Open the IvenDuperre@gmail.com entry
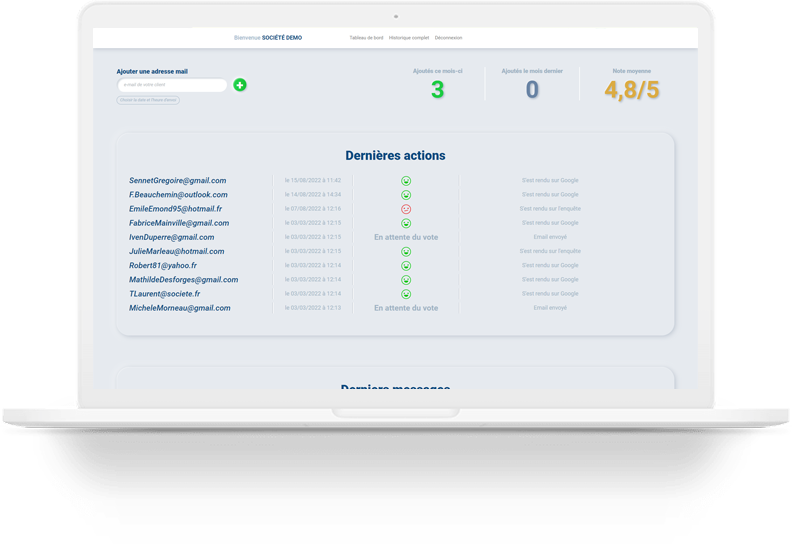 [x=171, y=237]
